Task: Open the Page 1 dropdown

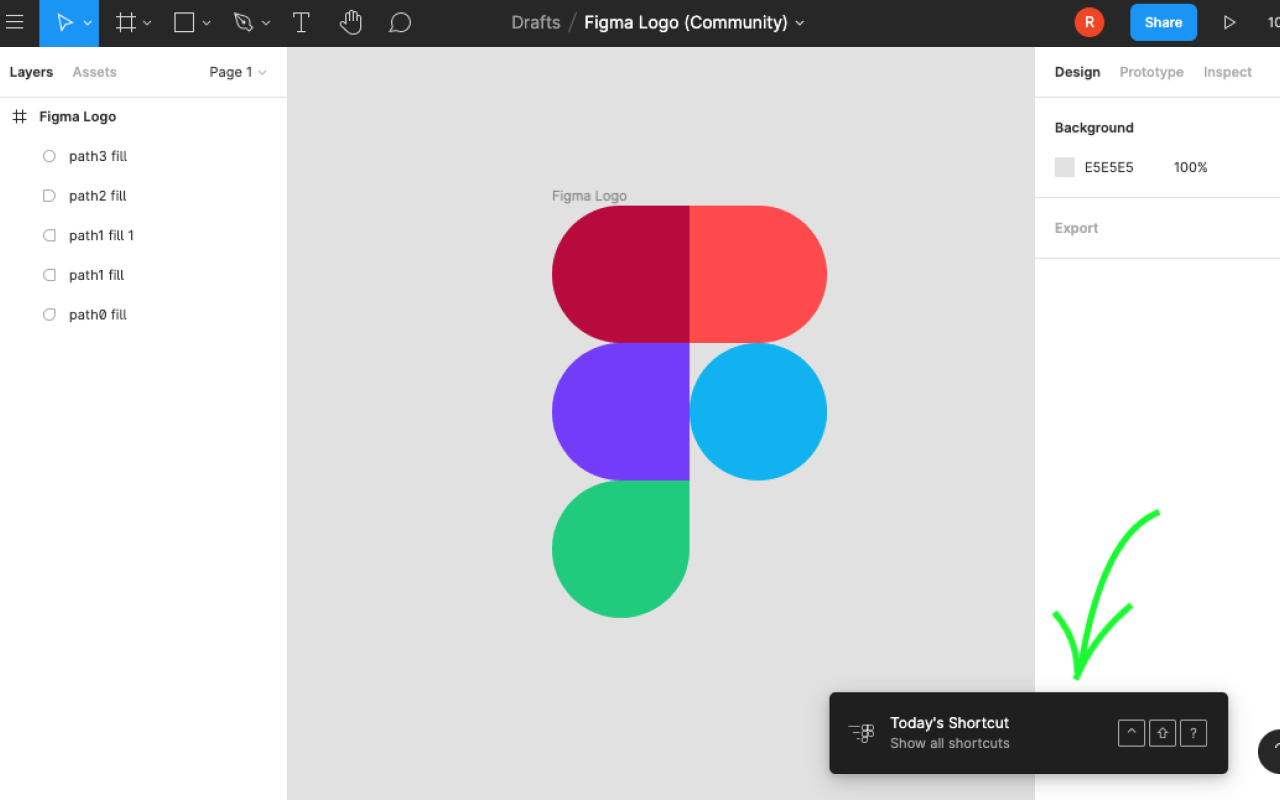Action: click(x=238, y=72)
